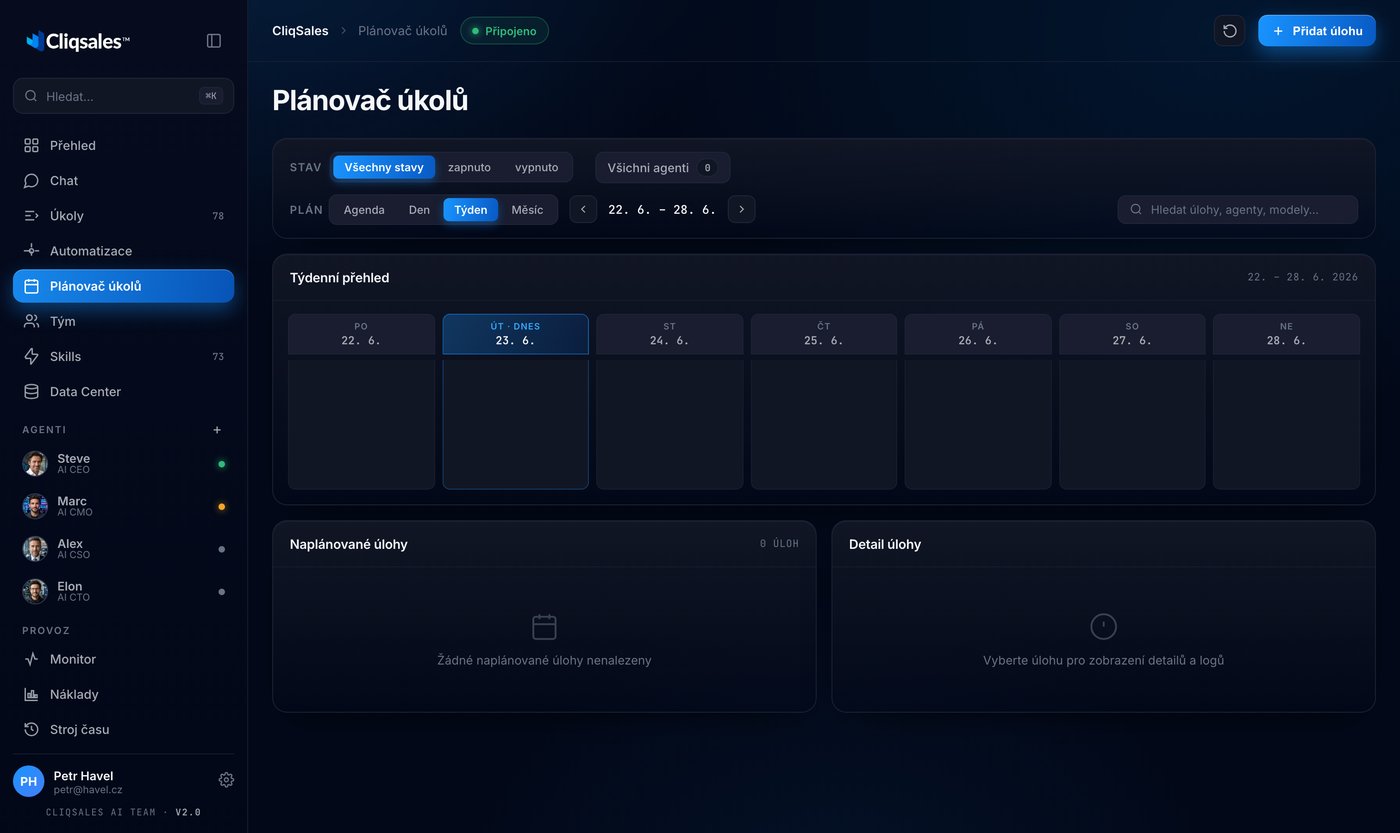Click the Automatizace node icon

tap(31, 251)
